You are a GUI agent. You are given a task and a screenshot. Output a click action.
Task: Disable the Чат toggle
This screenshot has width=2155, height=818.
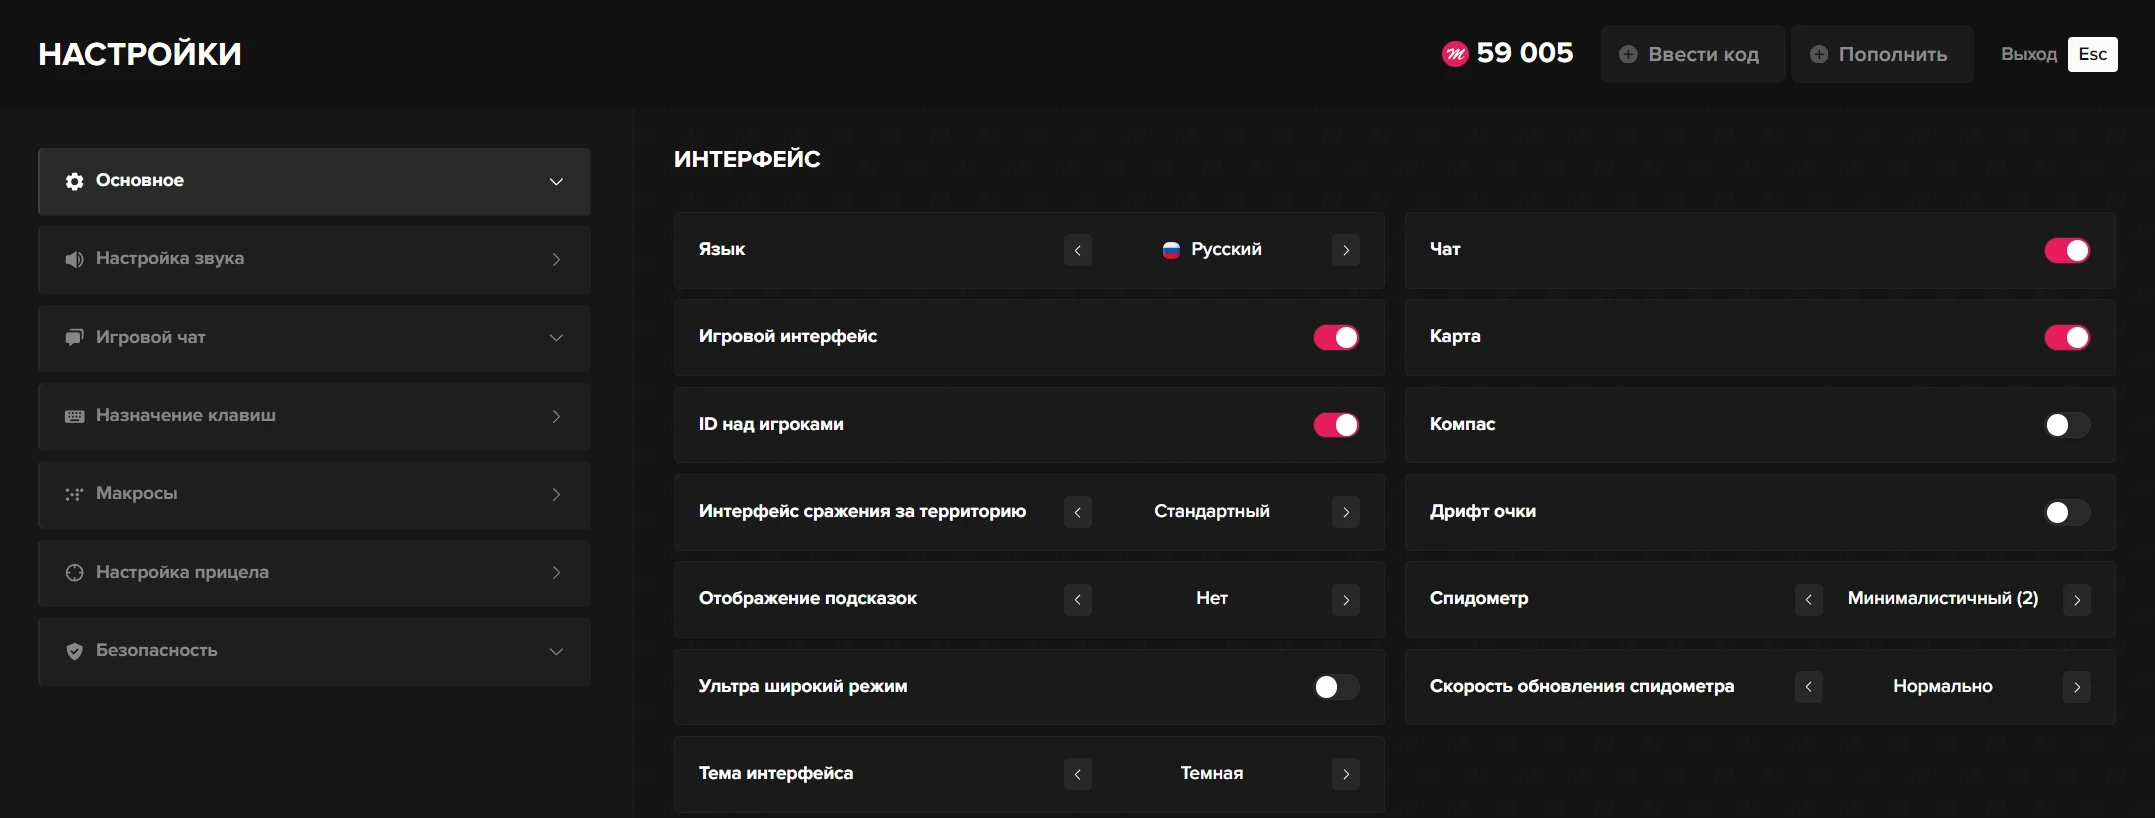pos(2066,250)
